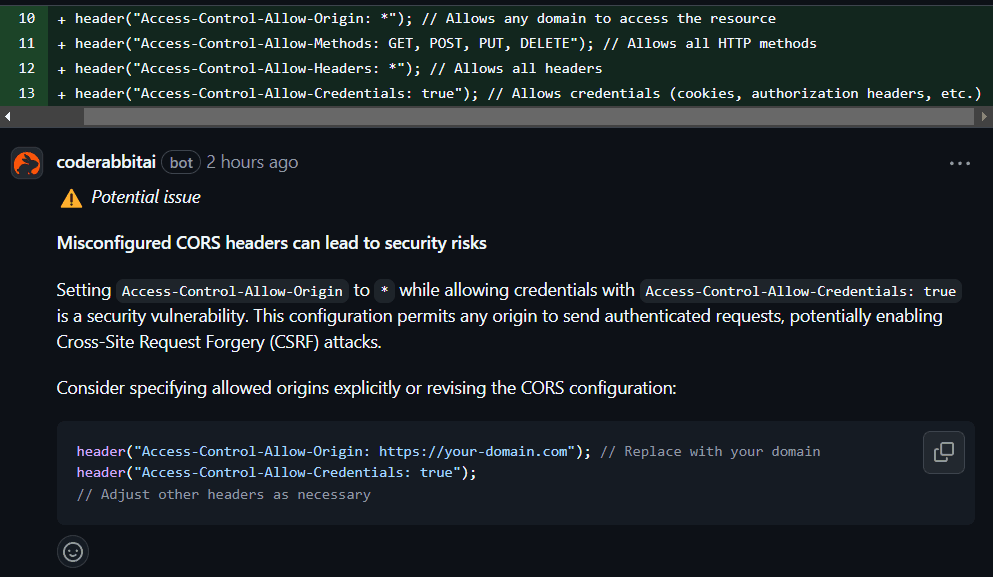Click the "Misconfigured CORS headers" heading
Image resolution: width=993 pixels, height=577 pixels.
(x=272, y=243)
